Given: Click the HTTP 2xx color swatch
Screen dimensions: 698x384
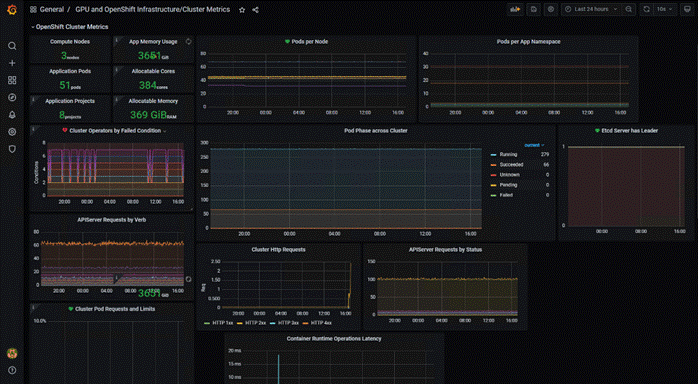Looking at the screenshot, I should pyautogui.click(x=240, y=323).
